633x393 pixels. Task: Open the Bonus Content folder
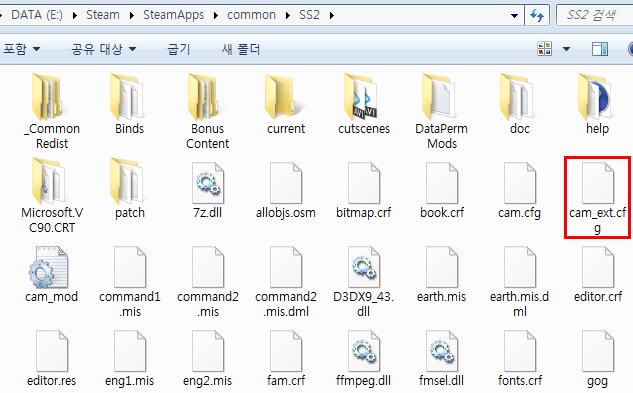coord(207,111)
